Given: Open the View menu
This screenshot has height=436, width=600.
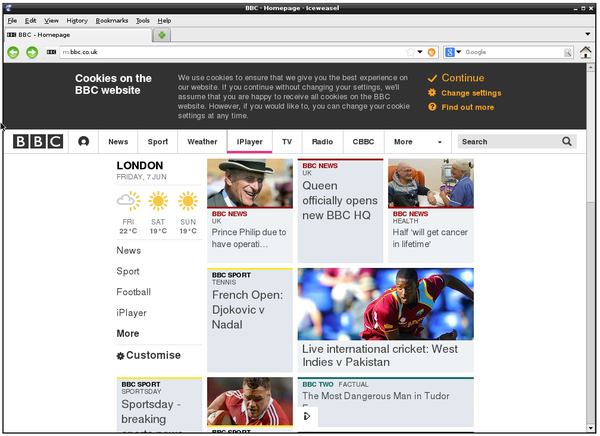Looking at the screenshot, I should click(51, 21).
